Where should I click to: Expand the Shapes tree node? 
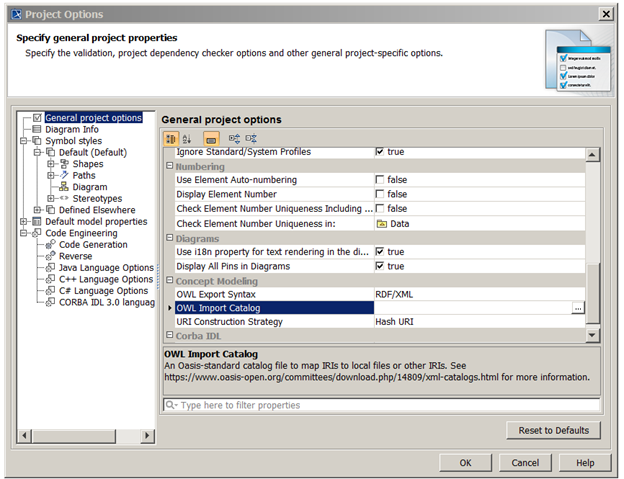tap(51, 164)
